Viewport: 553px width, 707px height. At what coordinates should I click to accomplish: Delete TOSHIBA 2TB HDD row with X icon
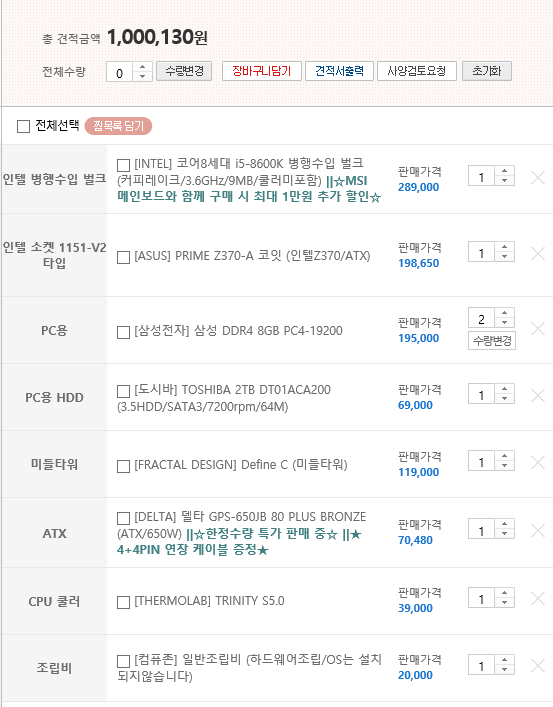(x=538, y=395)
